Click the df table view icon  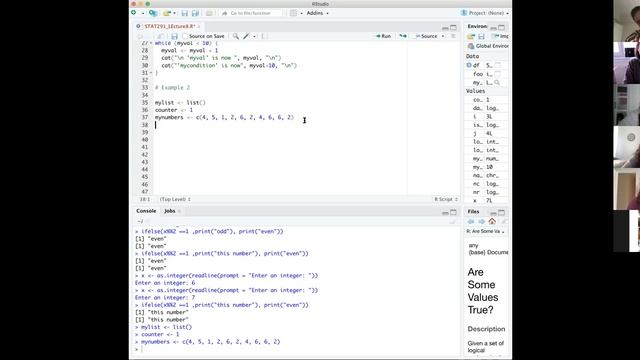[498, 65]
